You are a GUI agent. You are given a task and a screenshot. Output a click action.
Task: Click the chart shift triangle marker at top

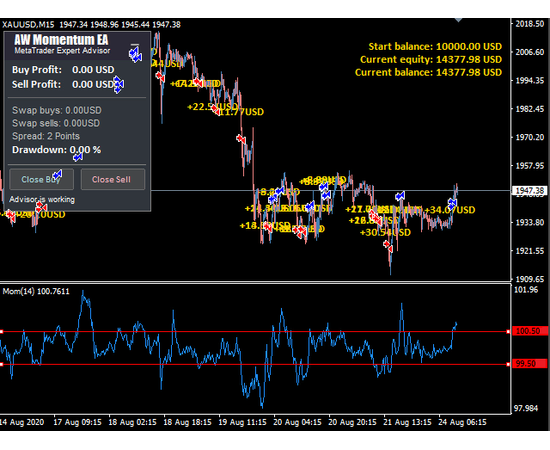coord(458,20)
